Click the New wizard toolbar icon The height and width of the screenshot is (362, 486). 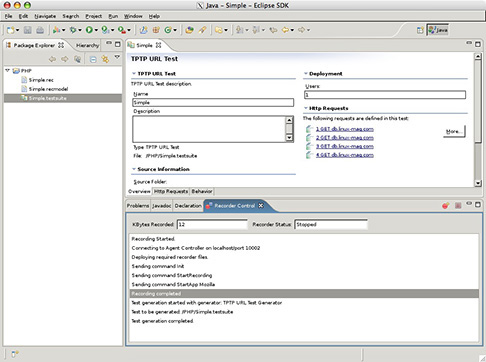click(x=11, y=30)
